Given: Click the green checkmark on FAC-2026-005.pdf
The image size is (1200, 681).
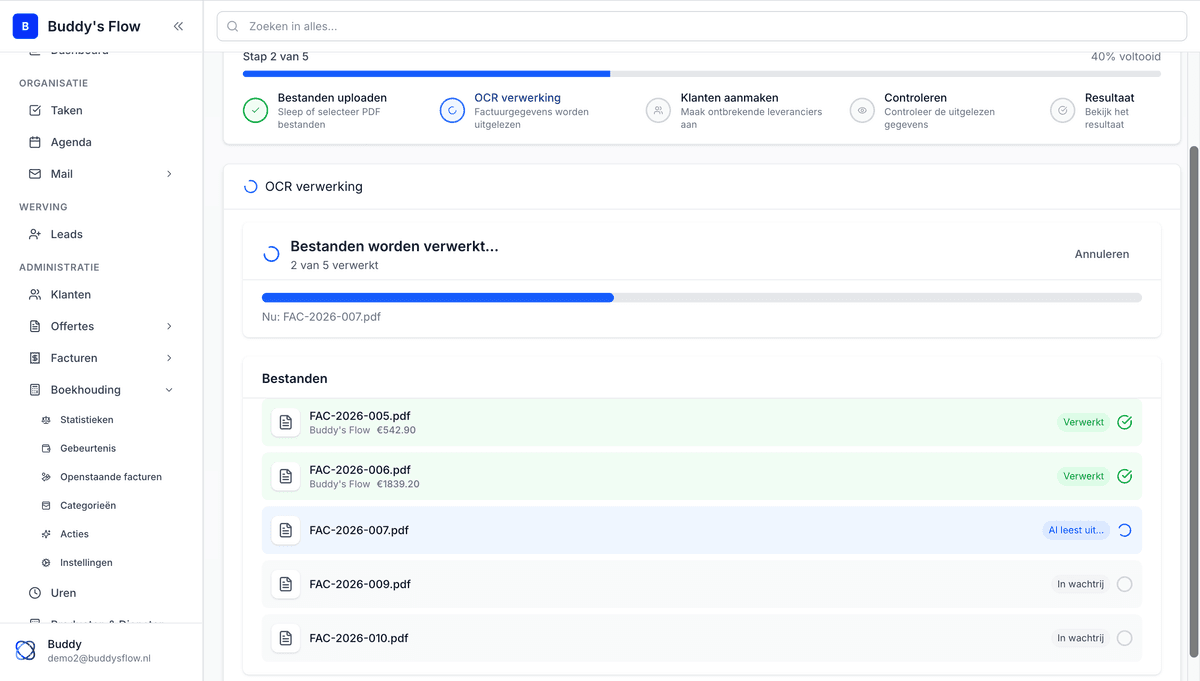Looking at the screenshot, I should click(x=1124, y=422).
